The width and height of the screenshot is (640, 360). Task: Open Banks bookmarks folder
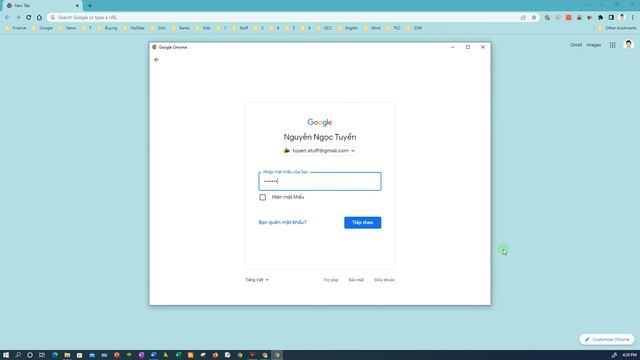181,28
